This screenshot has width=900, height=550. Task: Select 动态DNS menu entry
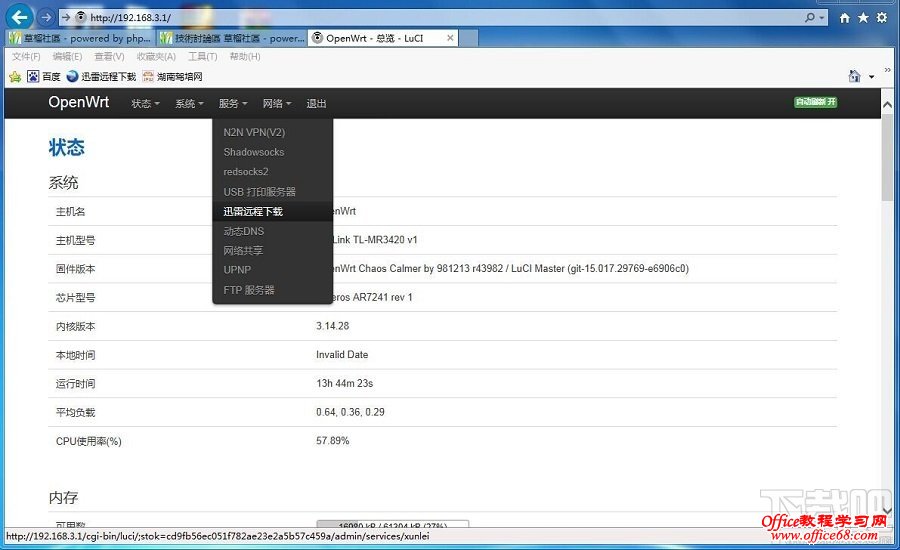coord(273,231)
